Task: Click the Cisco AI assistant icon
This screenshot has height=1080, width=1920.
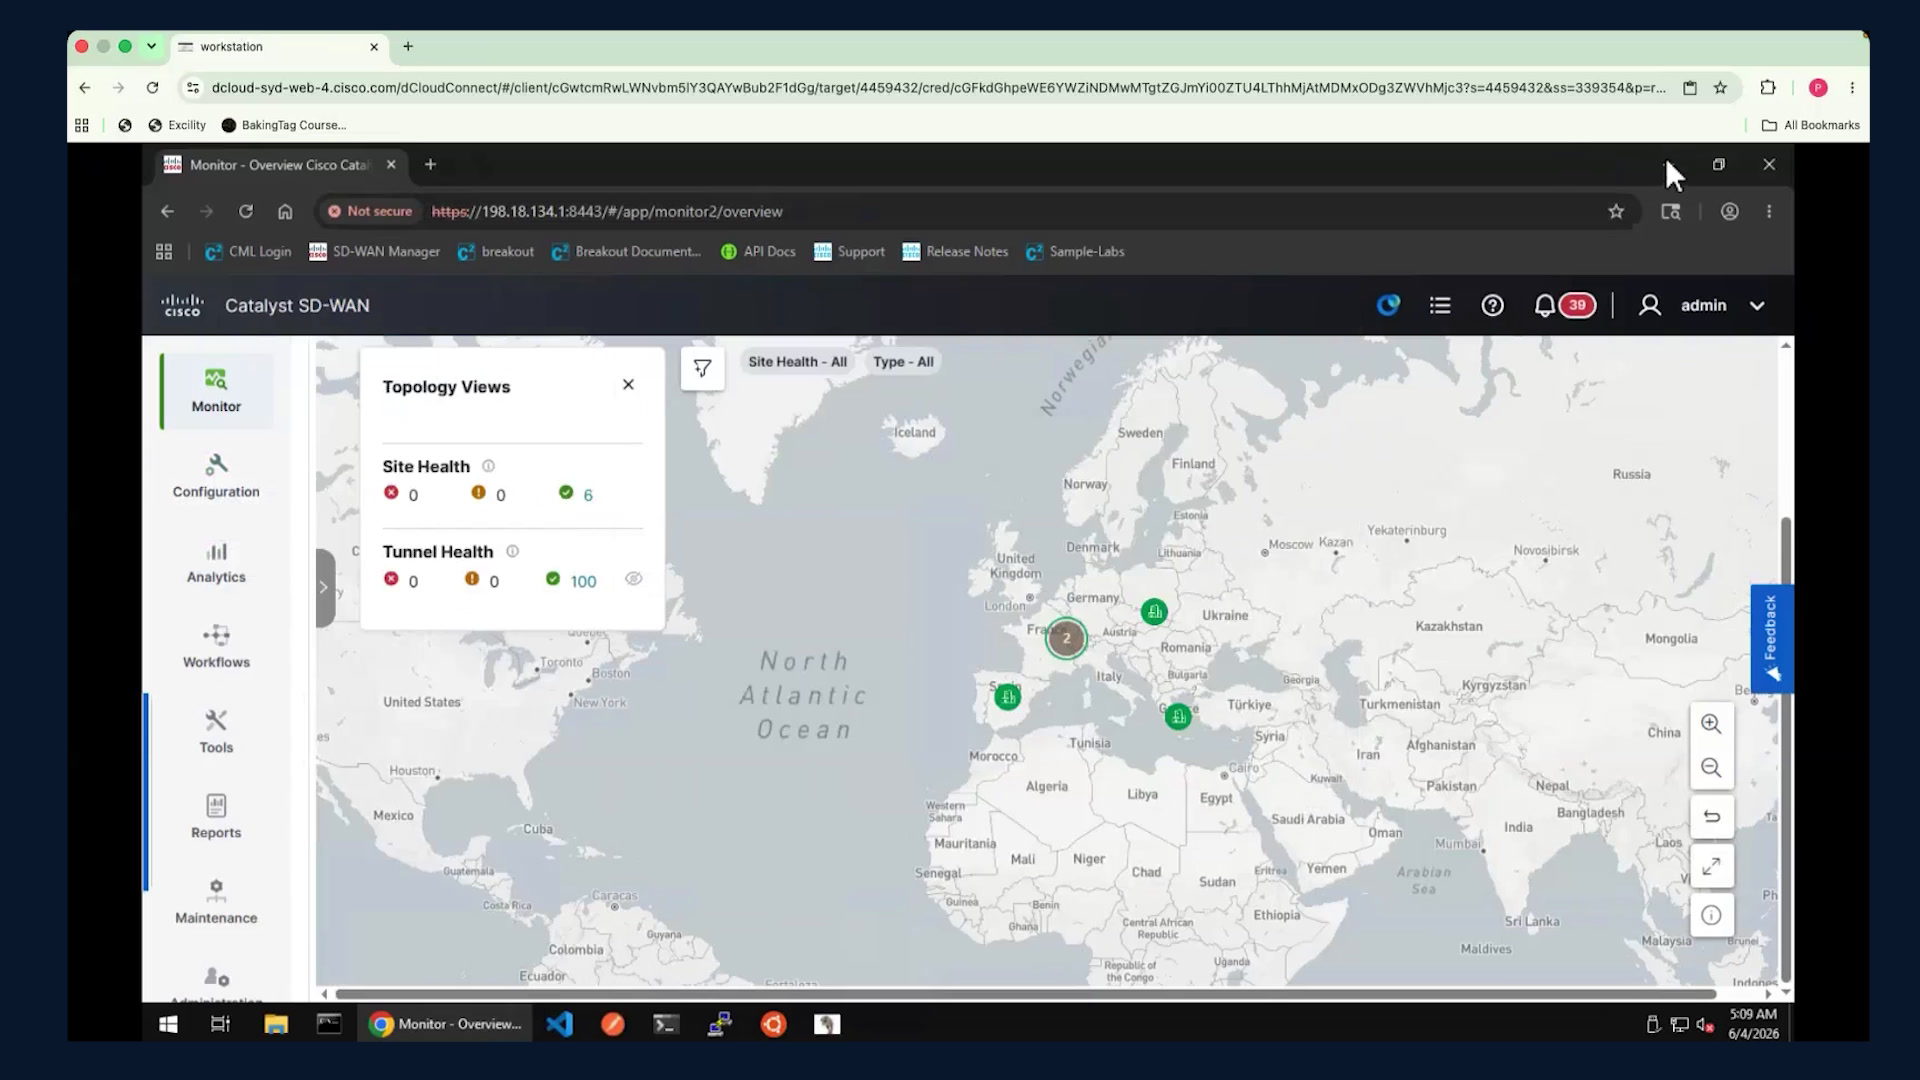Action: click(x=1388, y=305)
